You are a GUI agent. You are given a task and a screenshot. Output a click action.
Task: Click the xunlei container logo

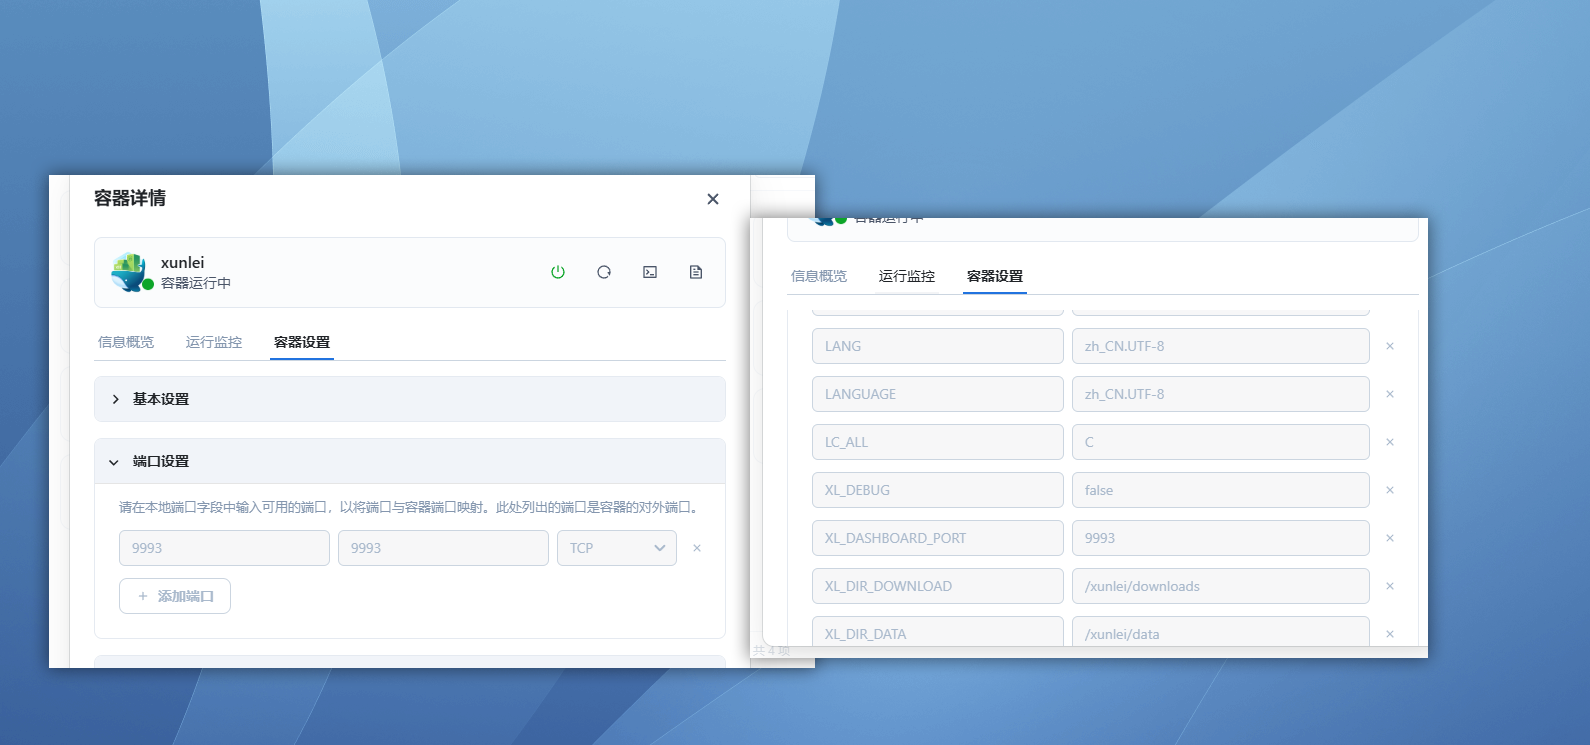tap(130, 272)
